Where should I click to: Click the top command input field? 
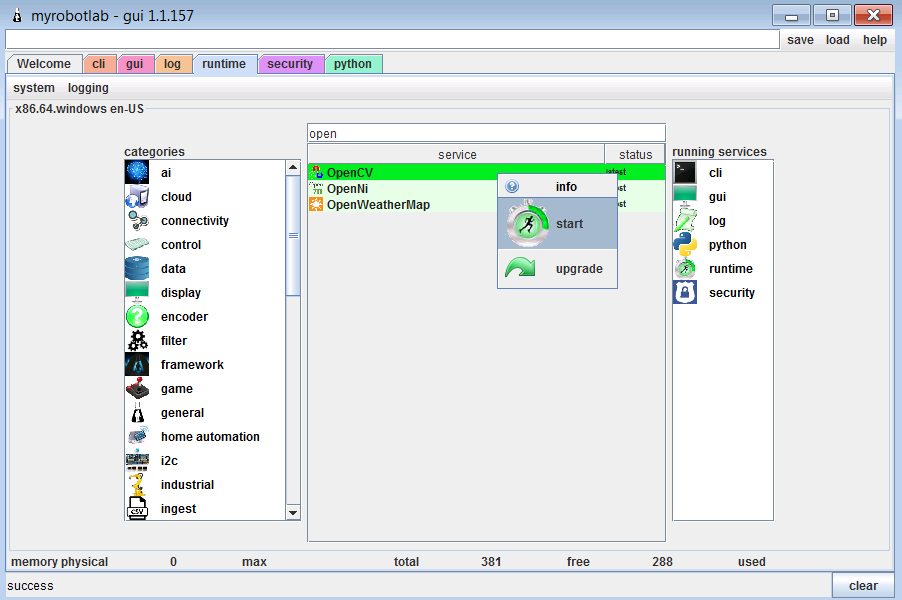[392, 40]
